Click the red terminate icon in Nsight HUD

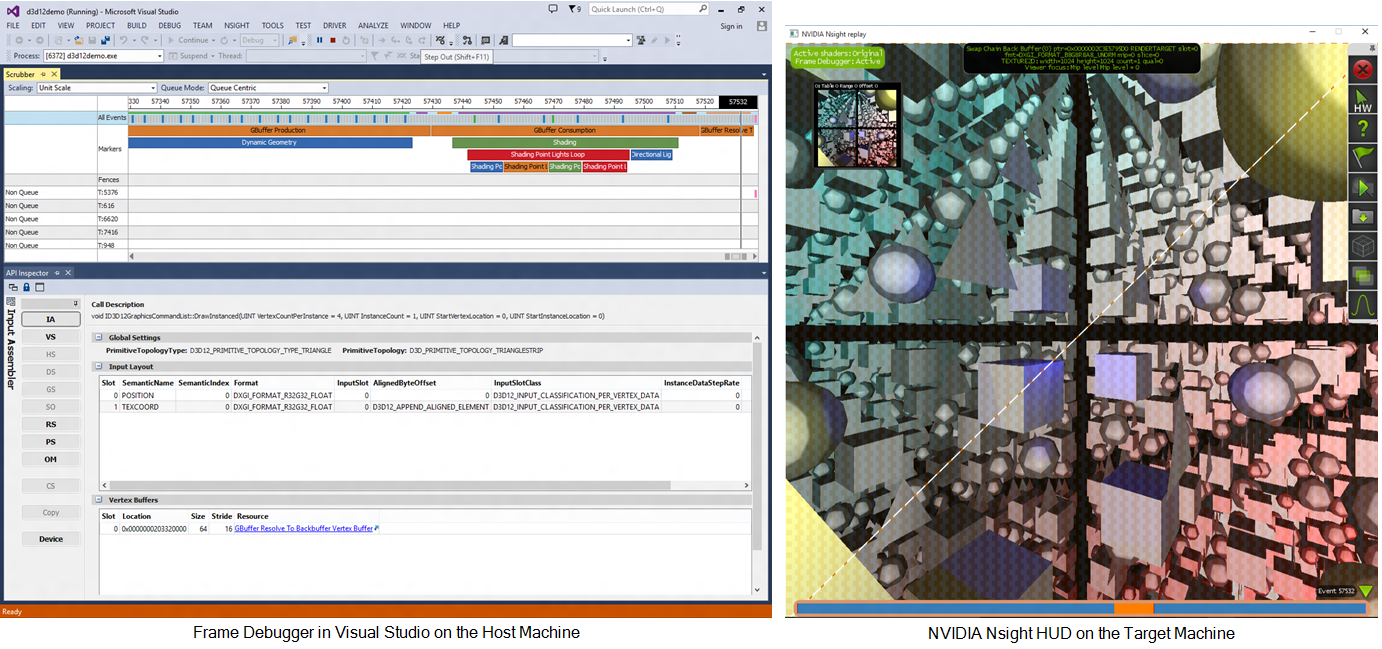1362,69
